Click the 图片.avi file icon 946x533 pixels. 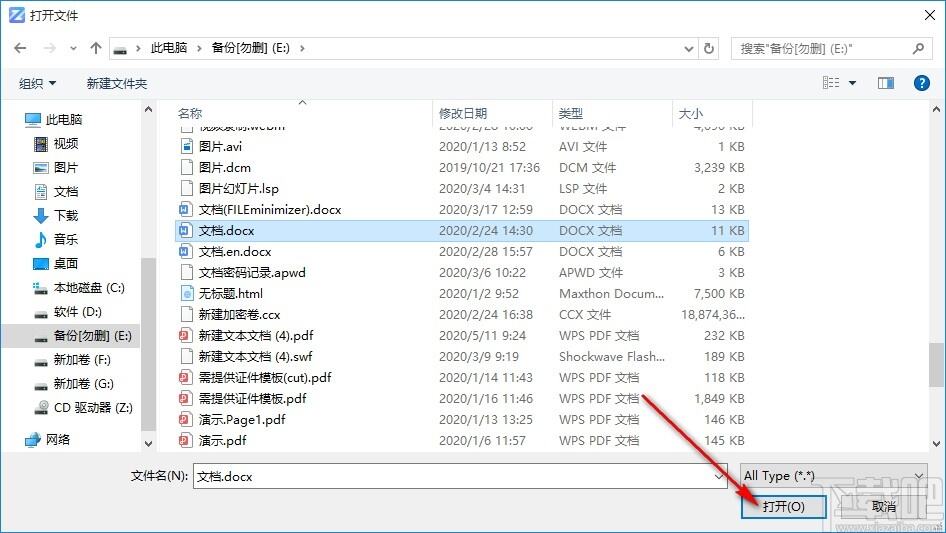pos(186,147)
